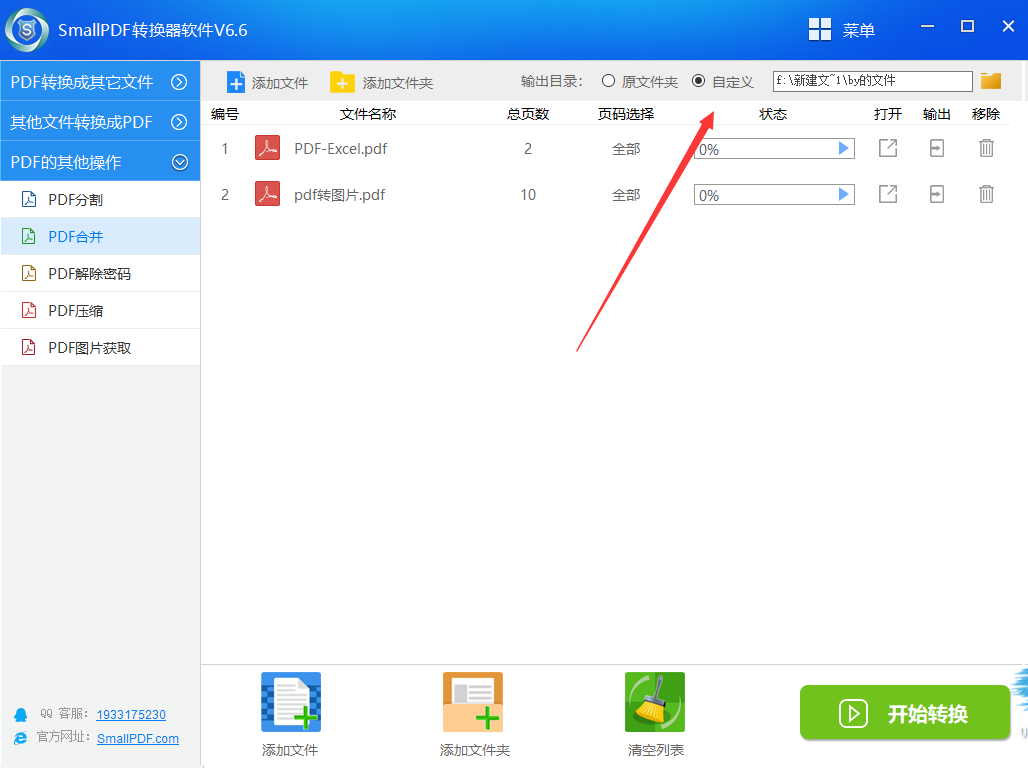Select PDF分割 in the sidebar
This screenshot has height=768, width=1028.
coord(100,199)
